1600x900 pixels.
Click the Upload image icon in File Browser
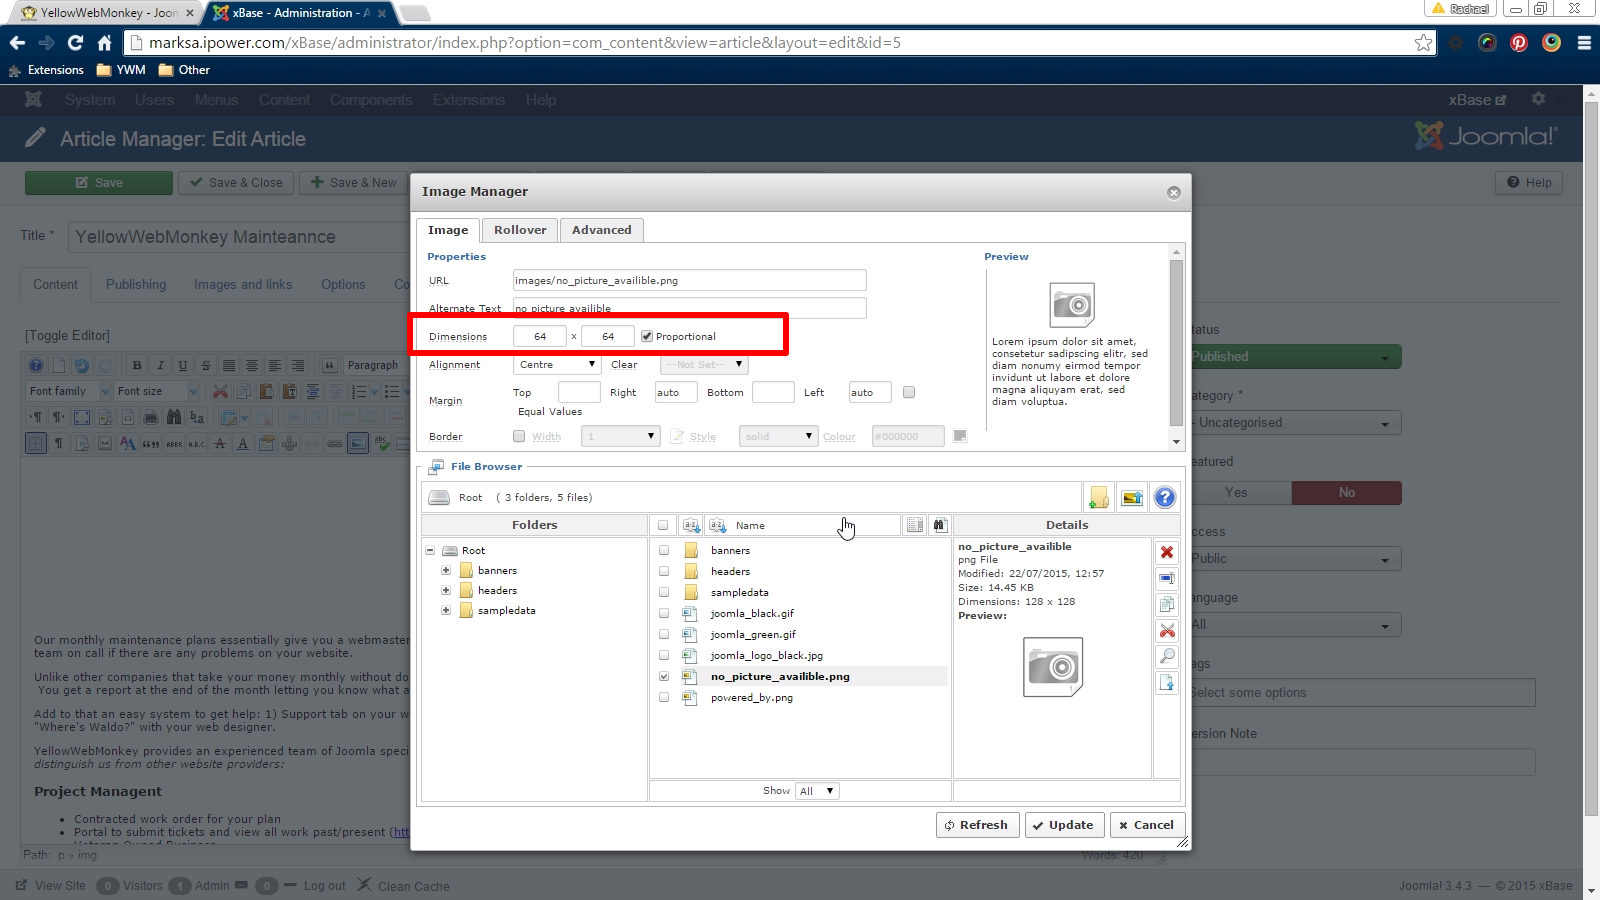[1132, 497]
